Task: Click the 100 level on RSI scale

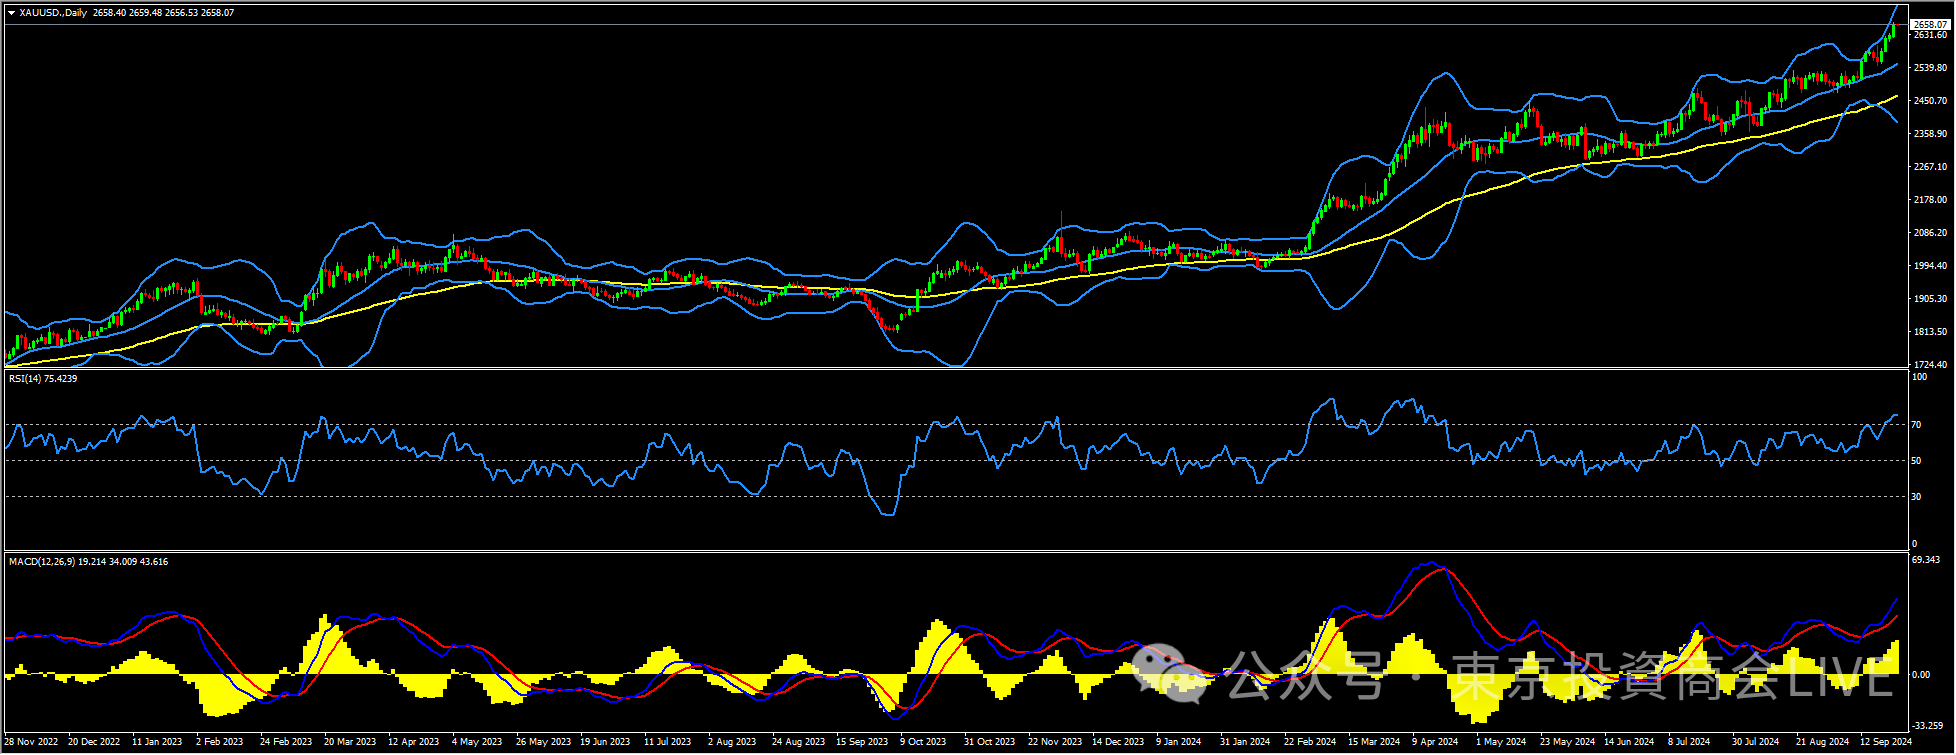Action: [x=1919, y=378]
